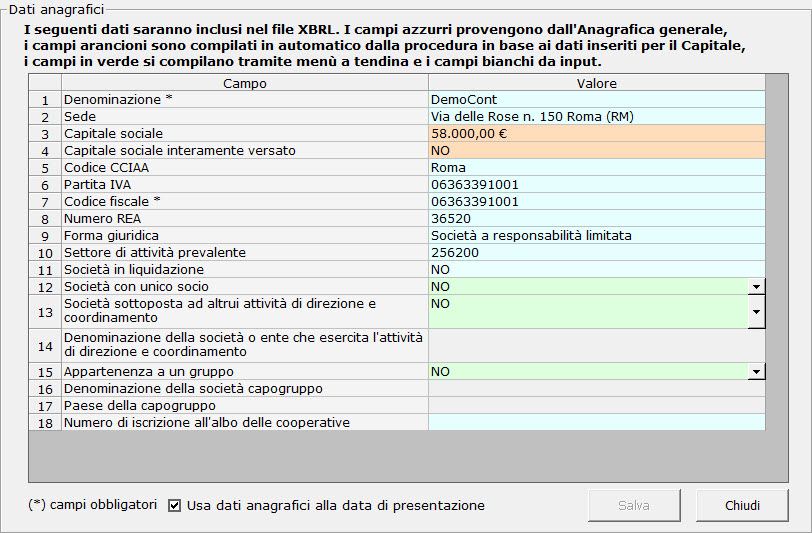Open the 'Società con unico socio' dropdown arrow
Image resolution: width=812 pixels, height=533 pixels.
pyautogui.click(x=757, y=287)
